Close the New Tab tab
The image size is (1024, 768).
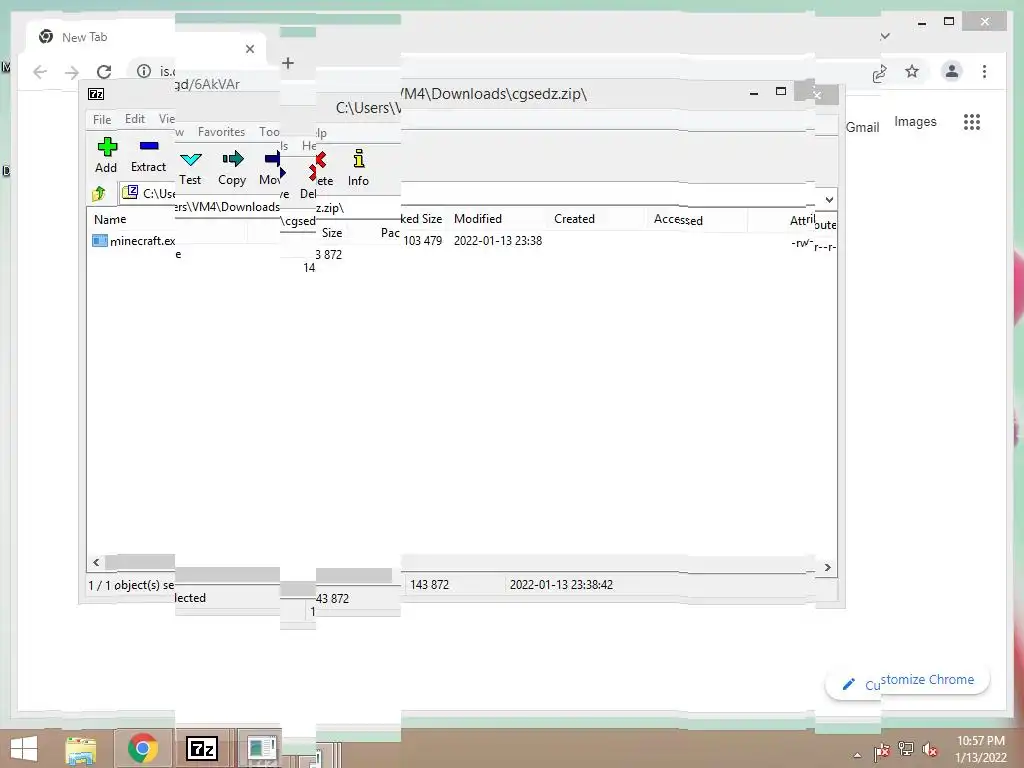(x=249, y=49)
